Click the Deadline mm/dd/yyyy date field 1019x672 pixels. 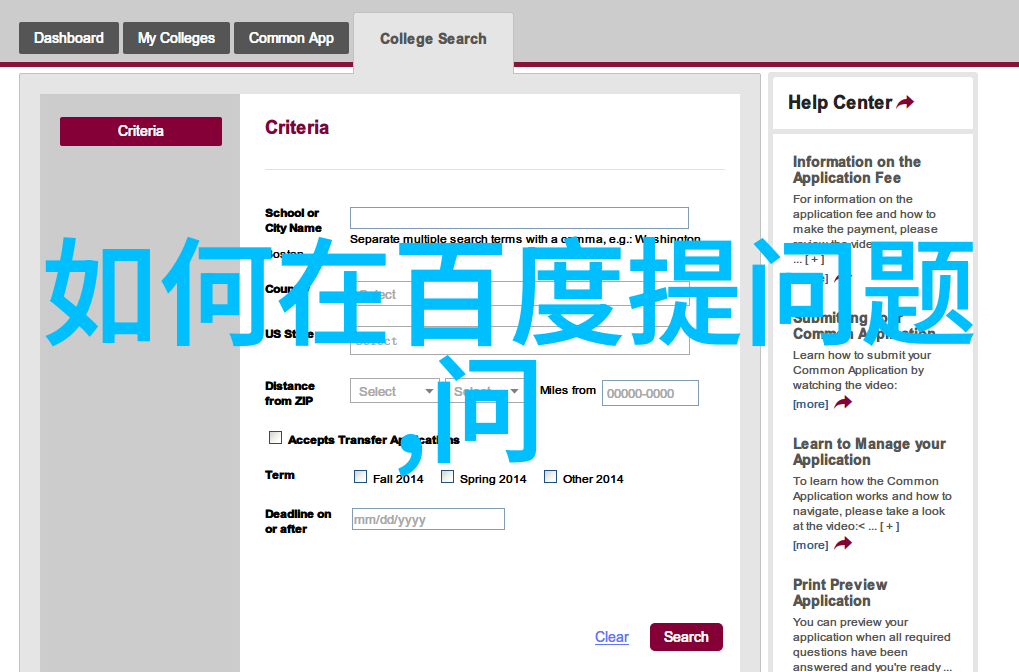(428, 519)
